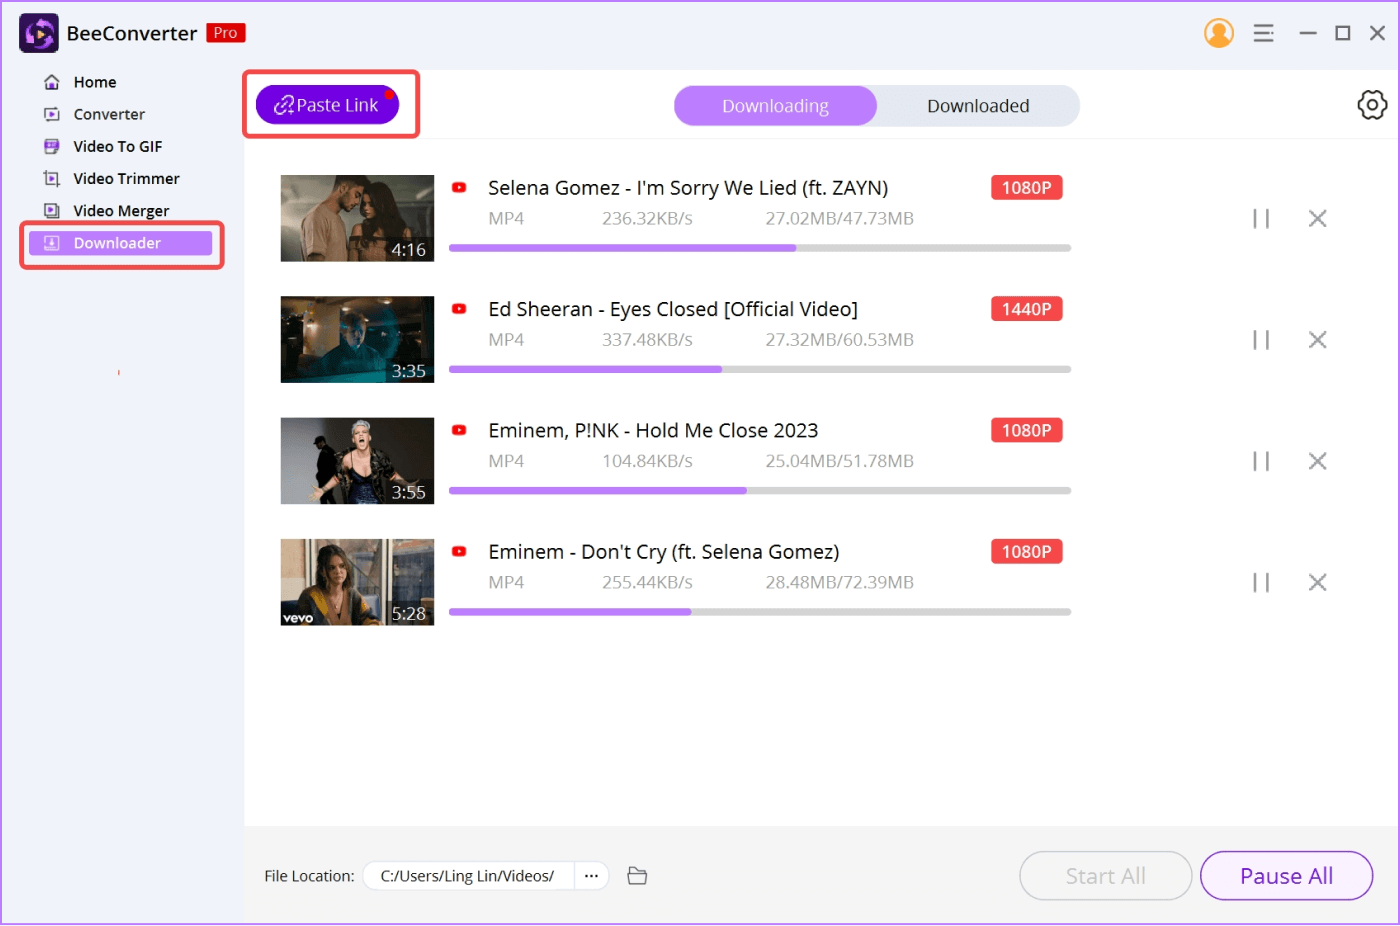Open downloader settings gear
Viewport: 1400px width, 926px height.
click(1372, 105)
